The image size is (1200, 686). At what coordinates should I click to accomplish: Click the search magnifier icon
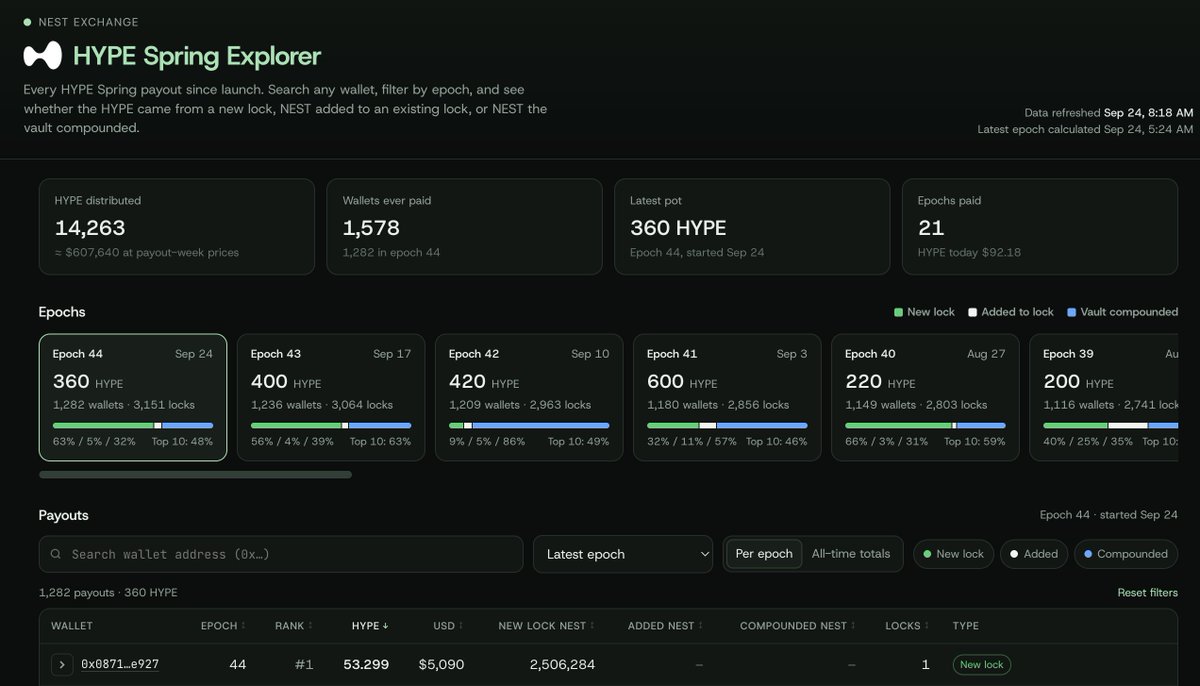pos(55,554)
